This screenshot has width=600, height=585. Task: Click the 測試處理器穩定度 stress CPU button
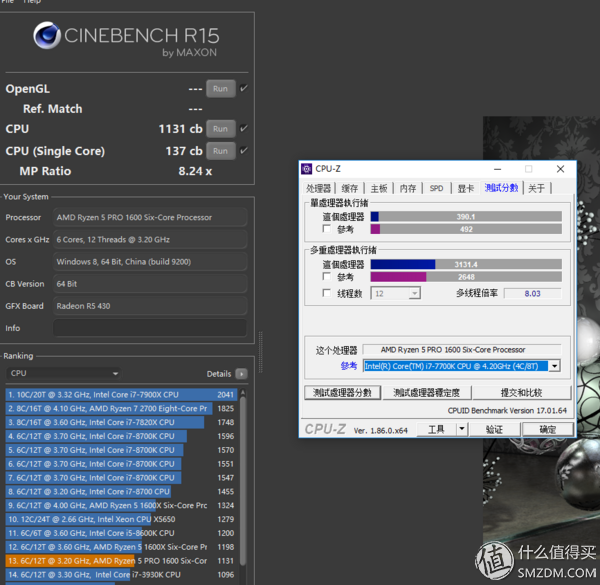click(426, 393)
